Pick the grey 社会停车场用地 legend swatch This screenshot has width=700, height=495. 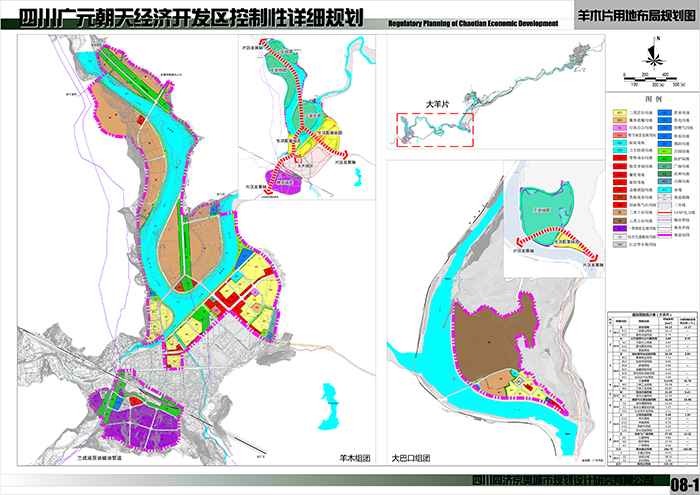click(x=620, y=245)
